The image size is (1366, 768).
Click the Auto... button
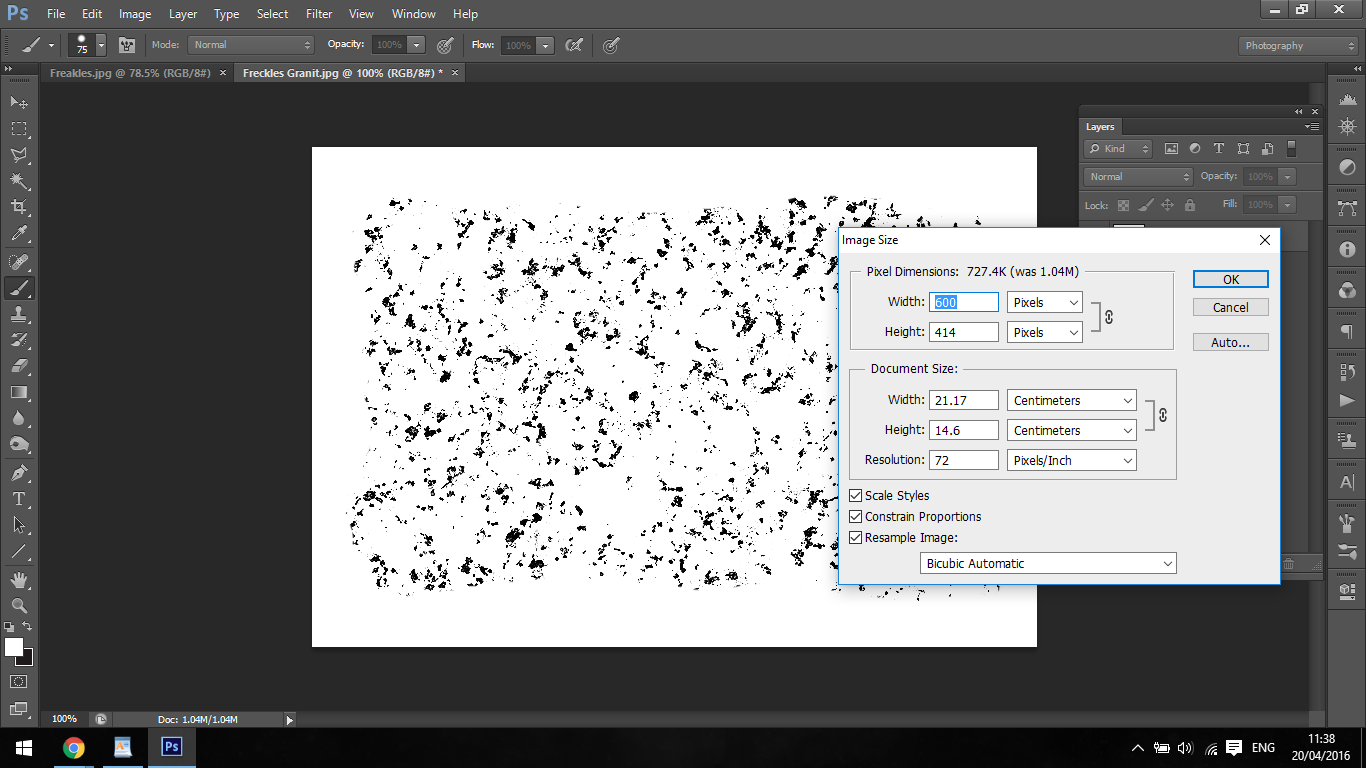click(x=1231, y=342)
